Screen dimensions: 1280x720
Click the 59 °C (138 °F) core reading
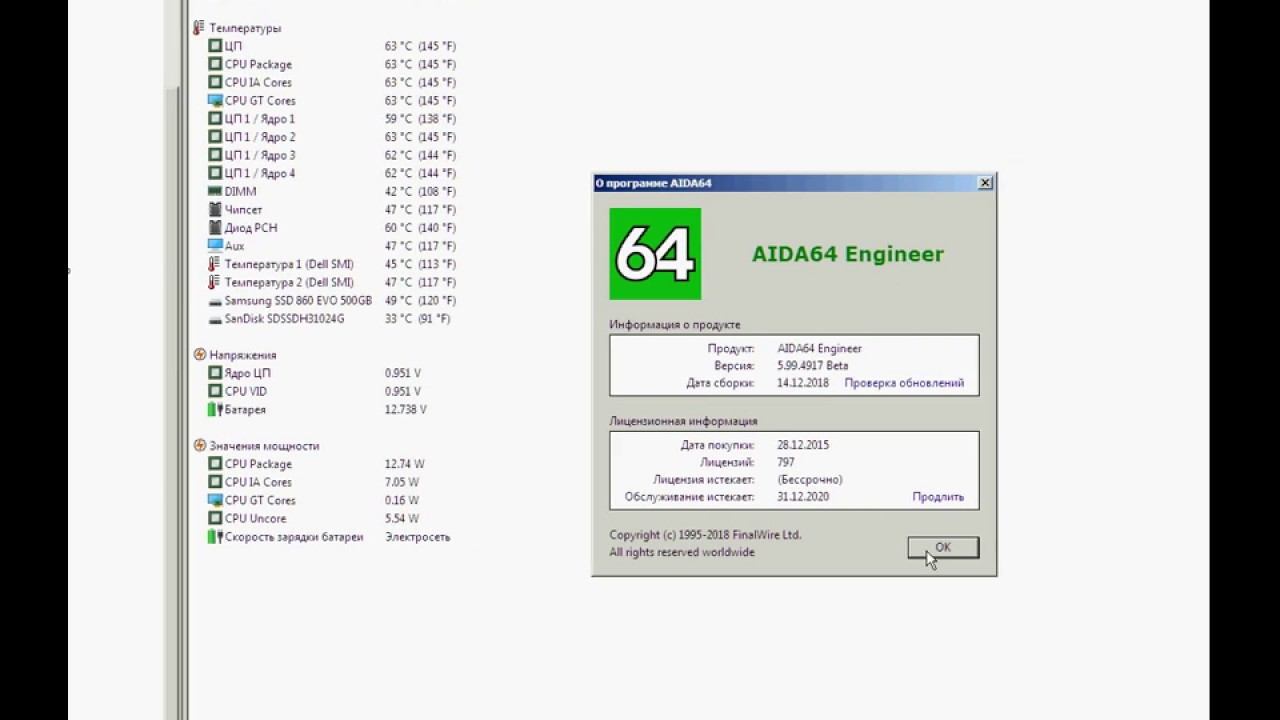tap(420, 119)
